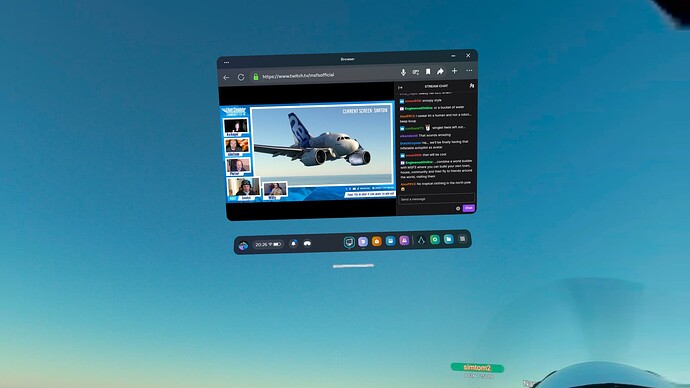Collapse the Stream Chat panel
690x388 pixels.
[x=400, y=87]
